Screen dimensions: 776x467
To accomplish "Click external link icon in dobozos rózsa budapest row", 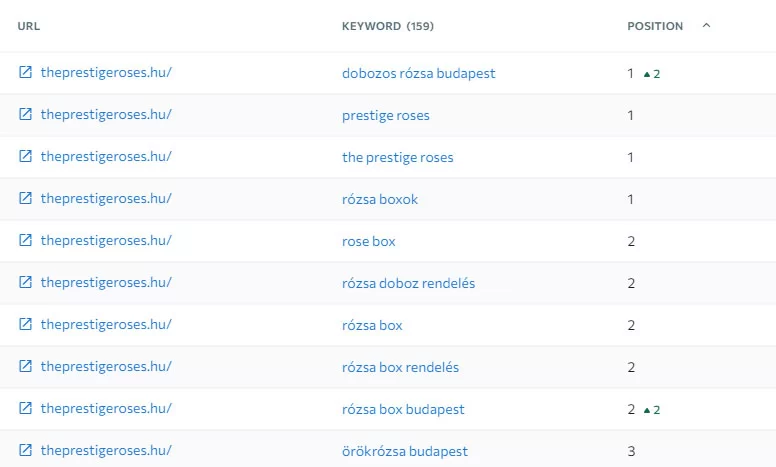I will point(25,72).
